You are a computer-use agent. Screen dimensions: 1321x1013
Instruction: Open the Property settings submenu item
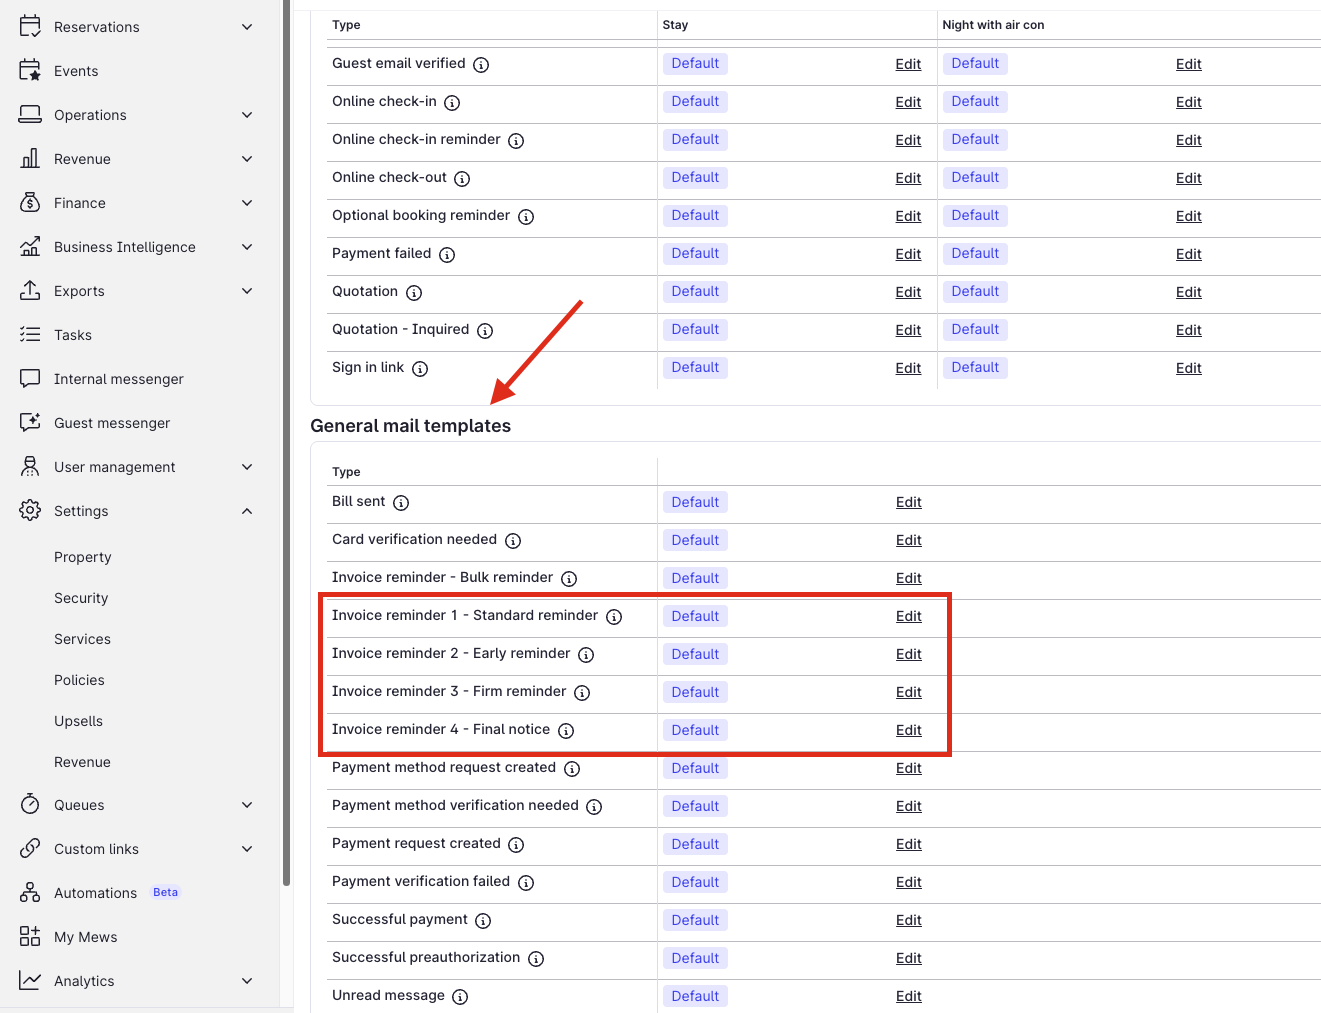click(x=83, y=557)
